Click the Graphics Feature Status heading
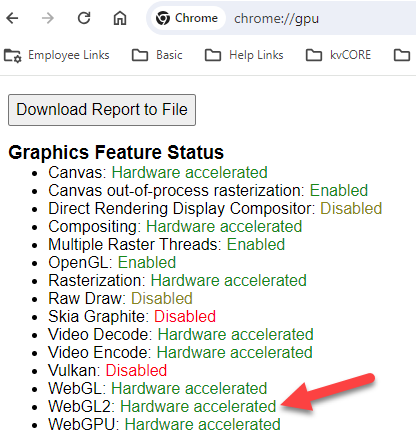Viewport: 416px width, 443px height. click(x=116, y=152)
